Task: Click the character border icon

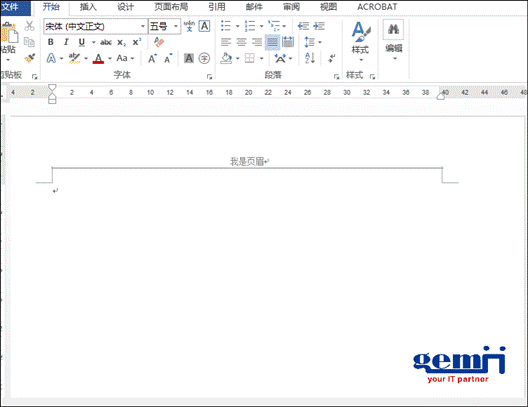Action: pos(204,26)
